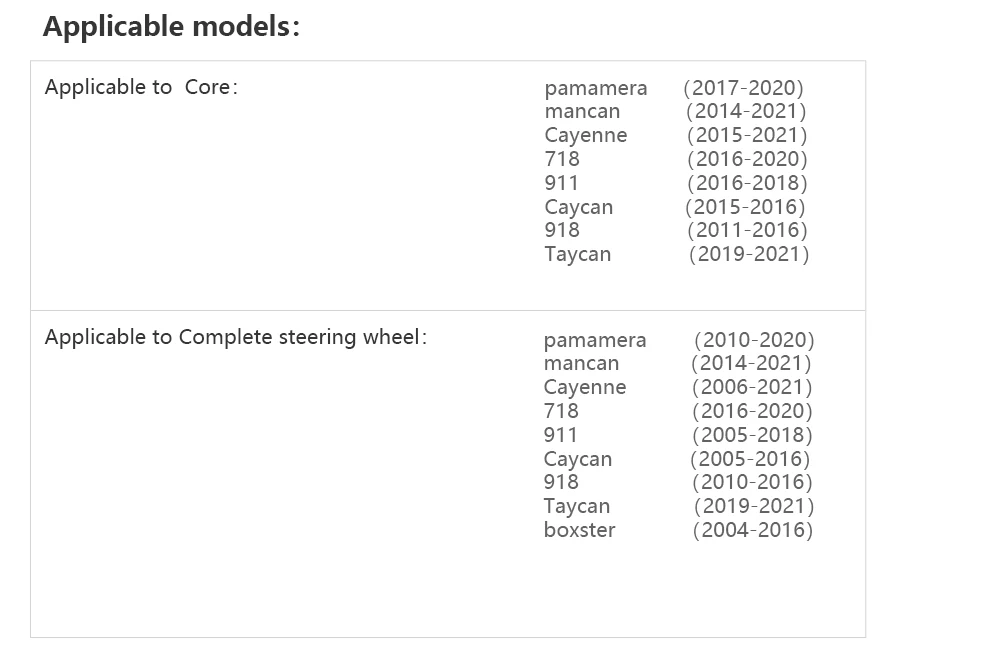Click 'mancan' in the Complete steering wheel section
1000x652 pixels.
pyautogui.click(x=581, y=363)
